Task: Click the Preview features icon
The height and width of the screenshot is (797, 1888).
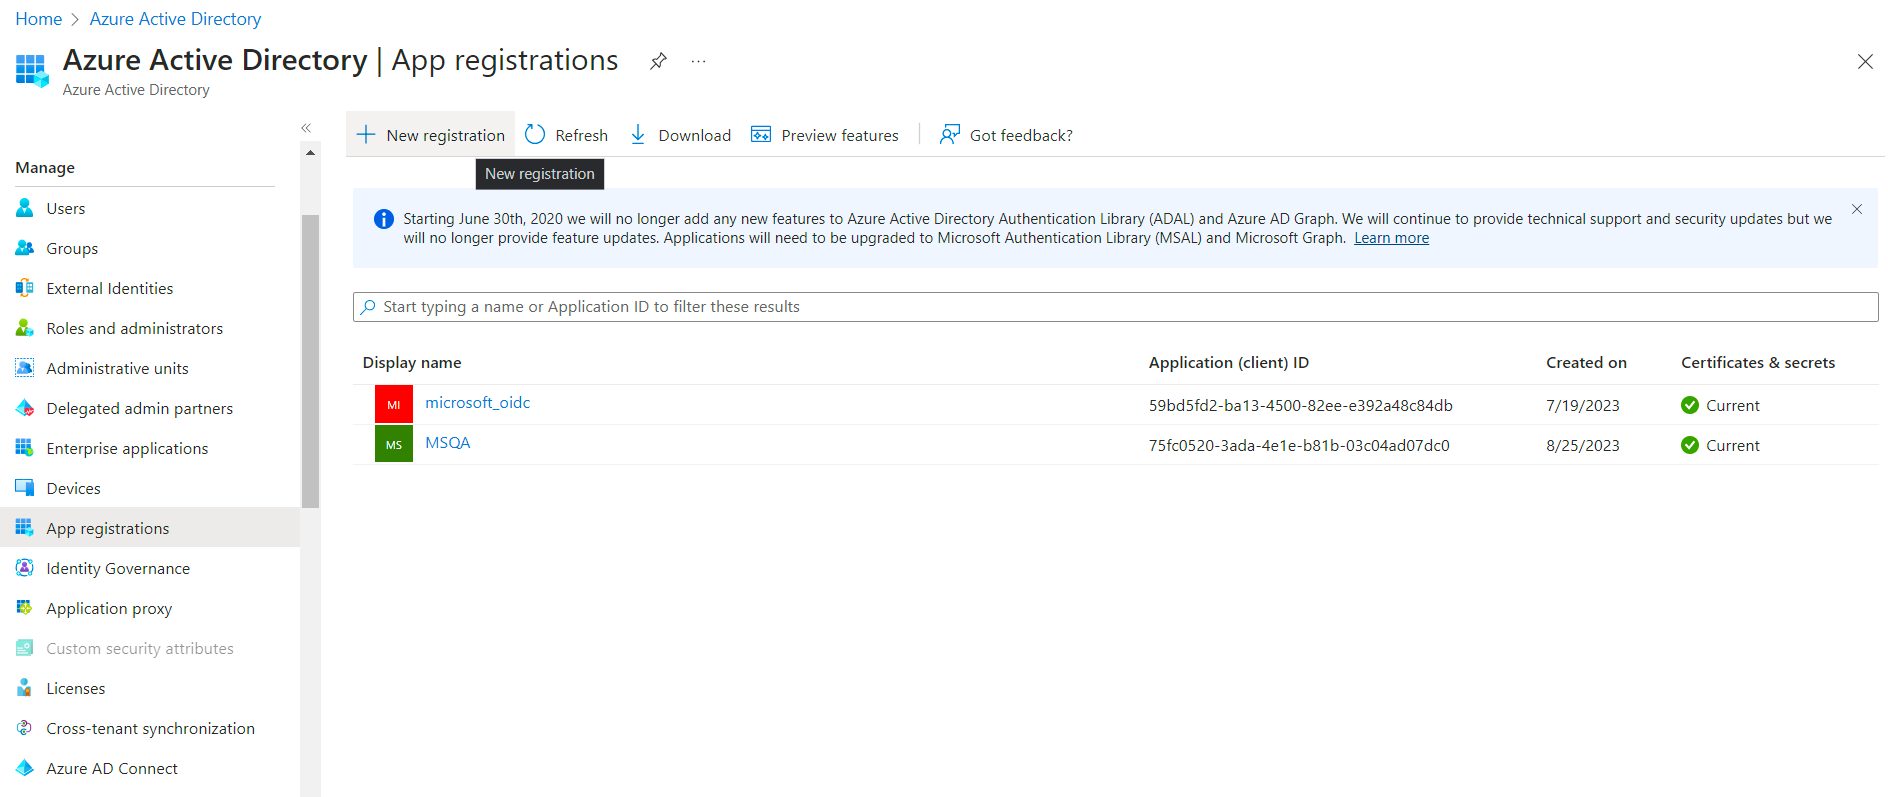Action: pyautogui.click(x=761, y=134)
